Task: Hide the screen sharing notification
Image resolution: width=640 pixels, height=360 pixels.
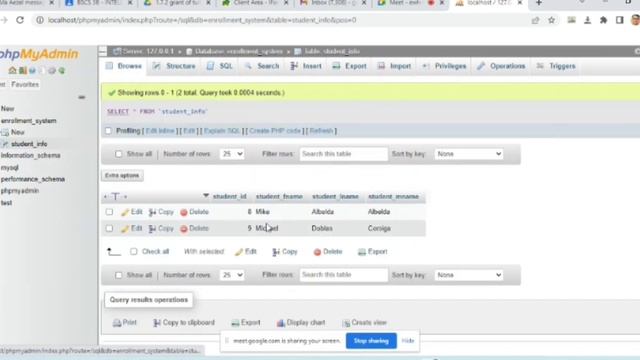Action: point(408,341)
